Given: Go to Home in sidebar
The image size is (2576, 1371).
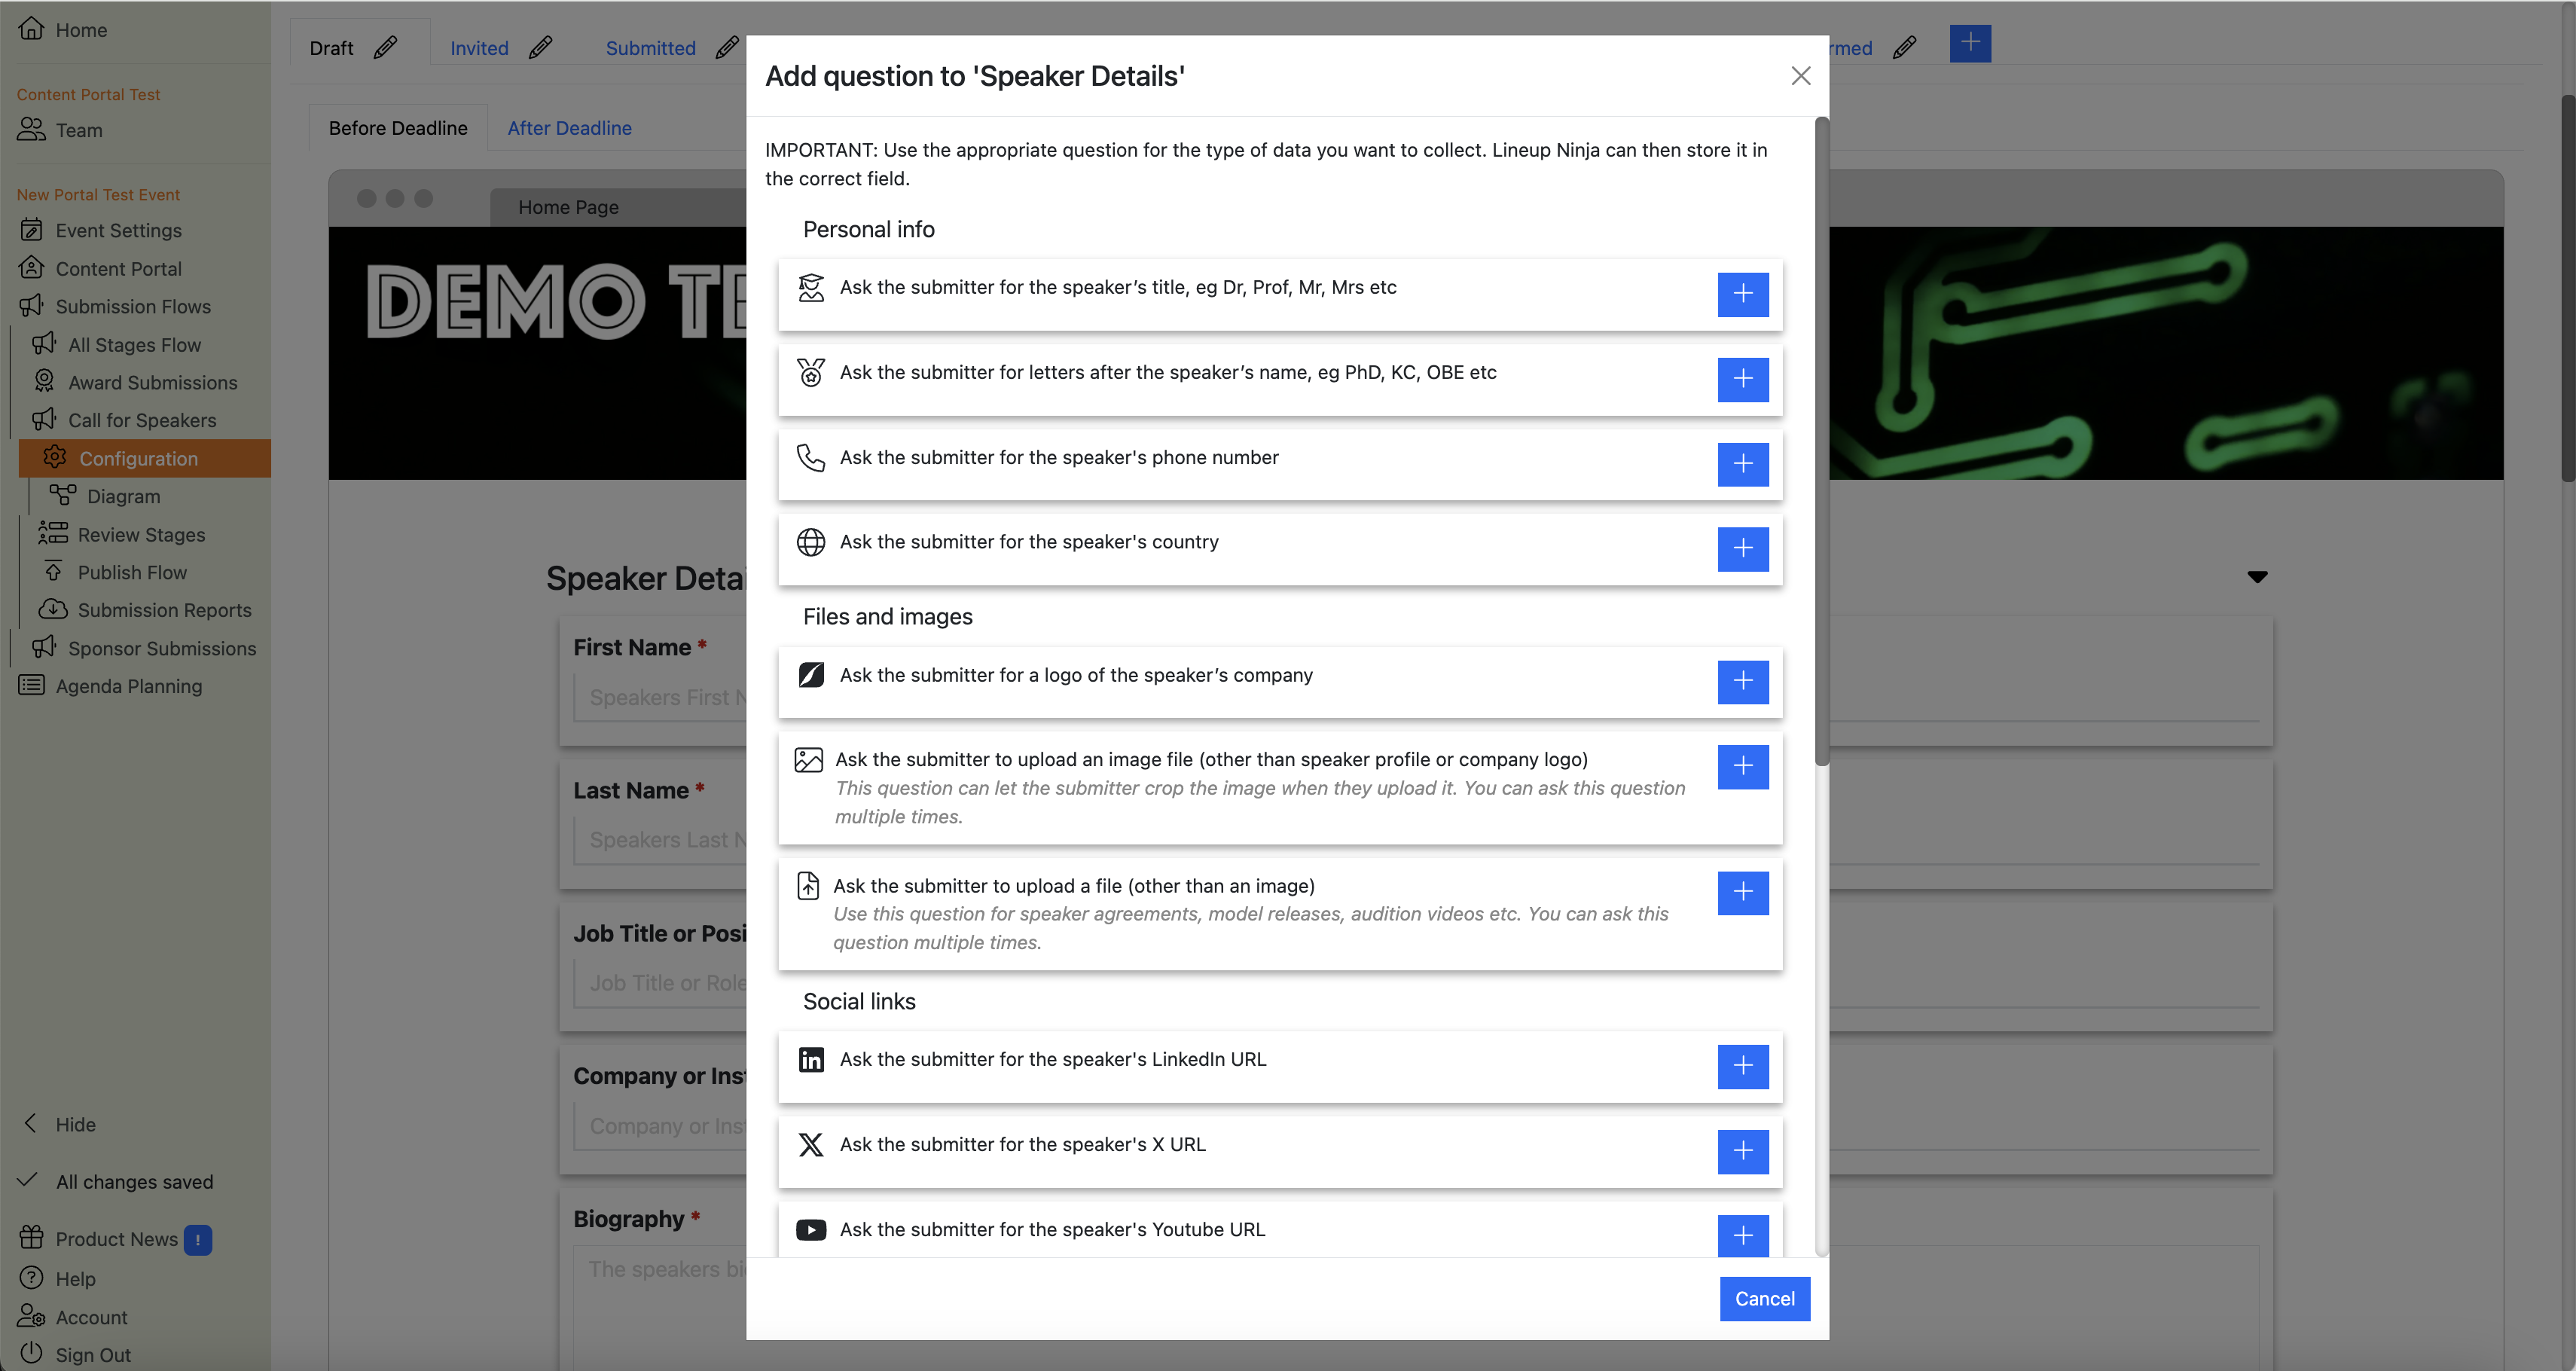Looking at the screenshot, I should (64, 30).
